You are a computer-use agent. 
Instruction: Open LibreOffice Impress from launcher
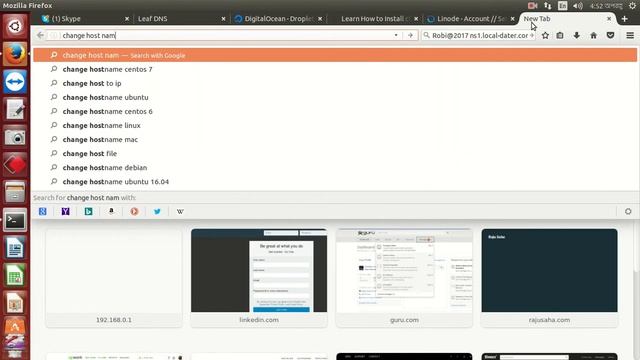(15, 304)
